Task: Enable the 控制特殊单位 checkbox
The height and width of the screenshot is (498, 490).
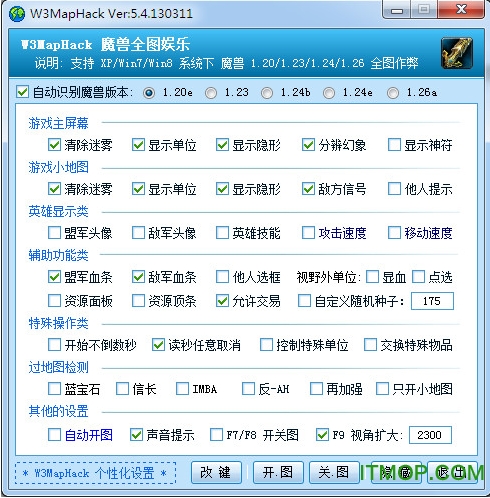Action: coord(266,345)
